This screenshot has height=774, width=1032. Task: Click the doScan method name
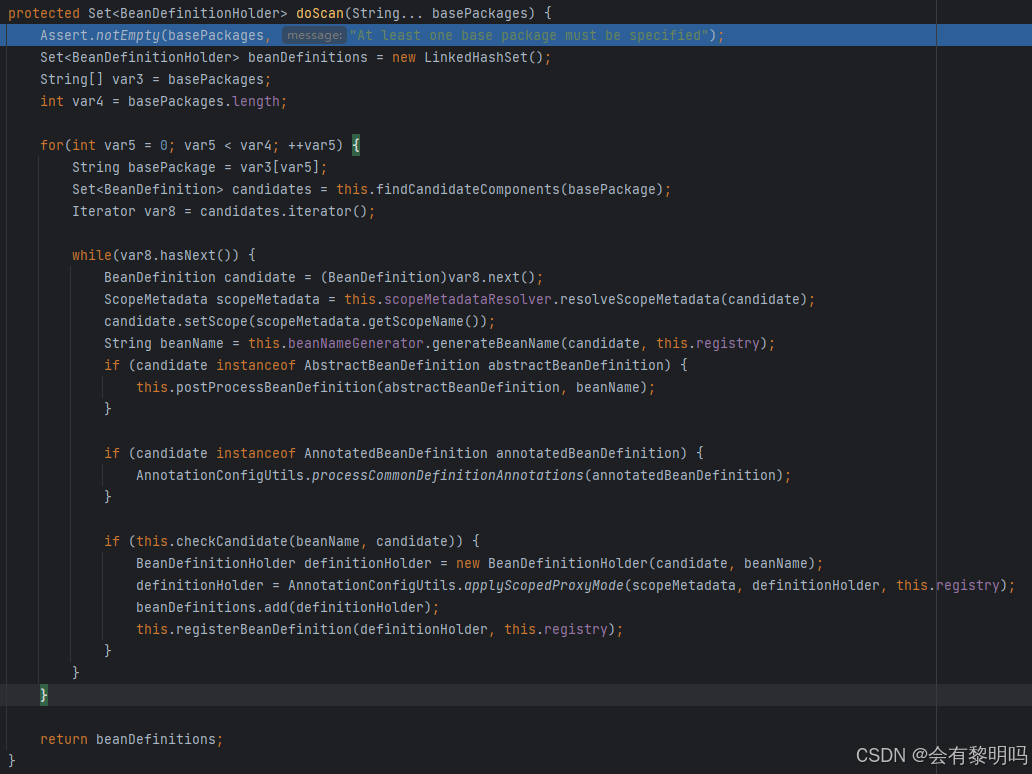(x=320, y=13)
